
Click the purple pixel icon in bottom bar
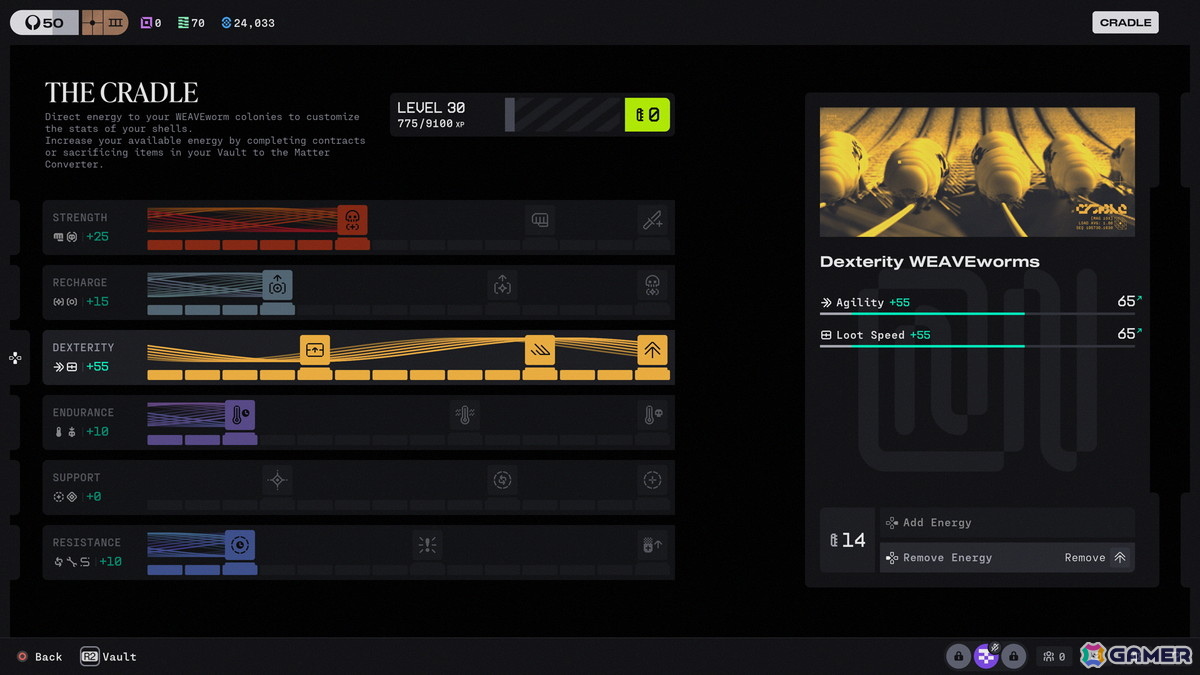(986, 656)
